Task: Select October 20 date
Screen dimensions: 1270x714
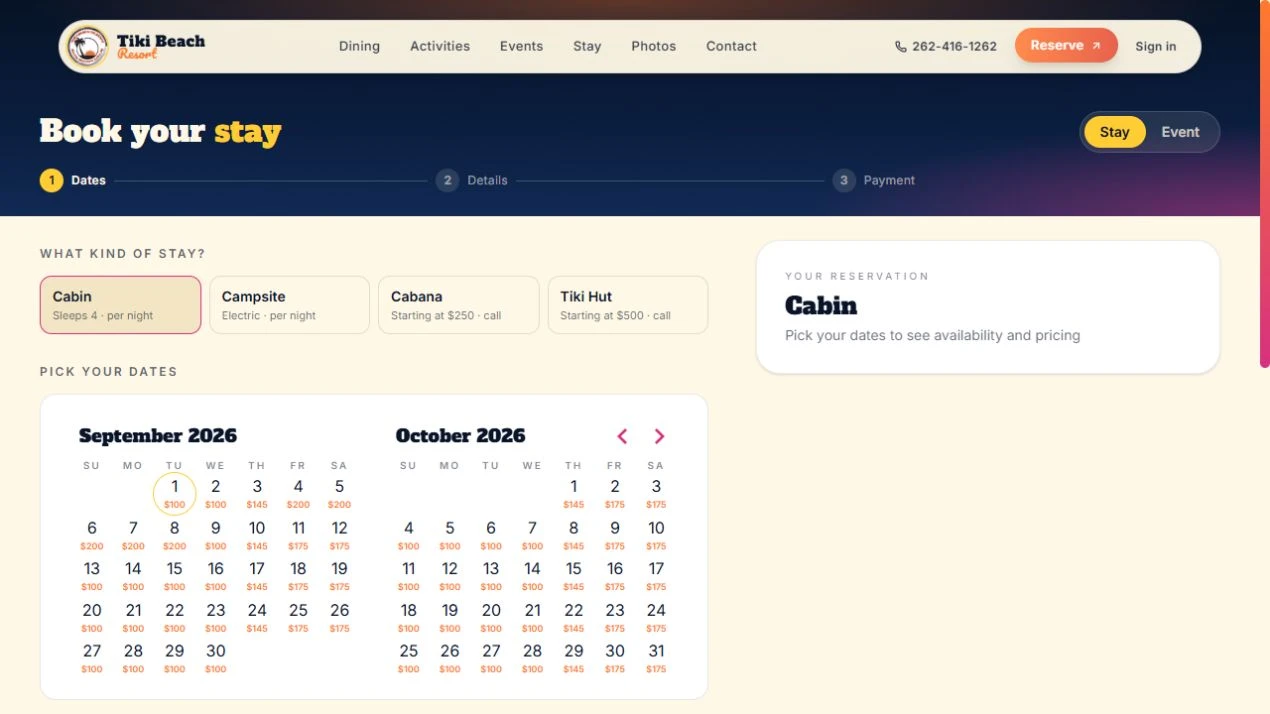Action: pos(491,617)
